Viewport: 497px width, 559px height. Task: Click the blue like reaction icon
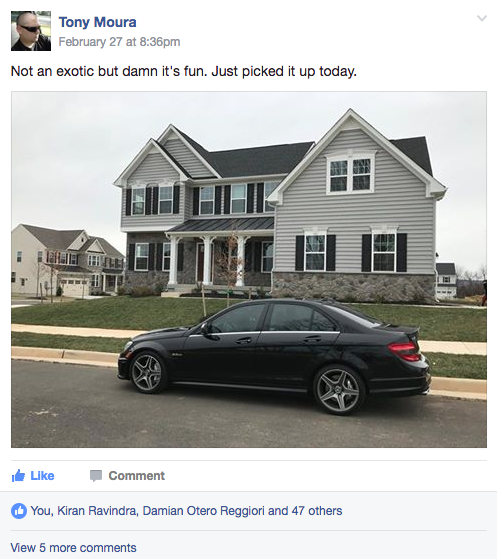click(x=19, y=511)
